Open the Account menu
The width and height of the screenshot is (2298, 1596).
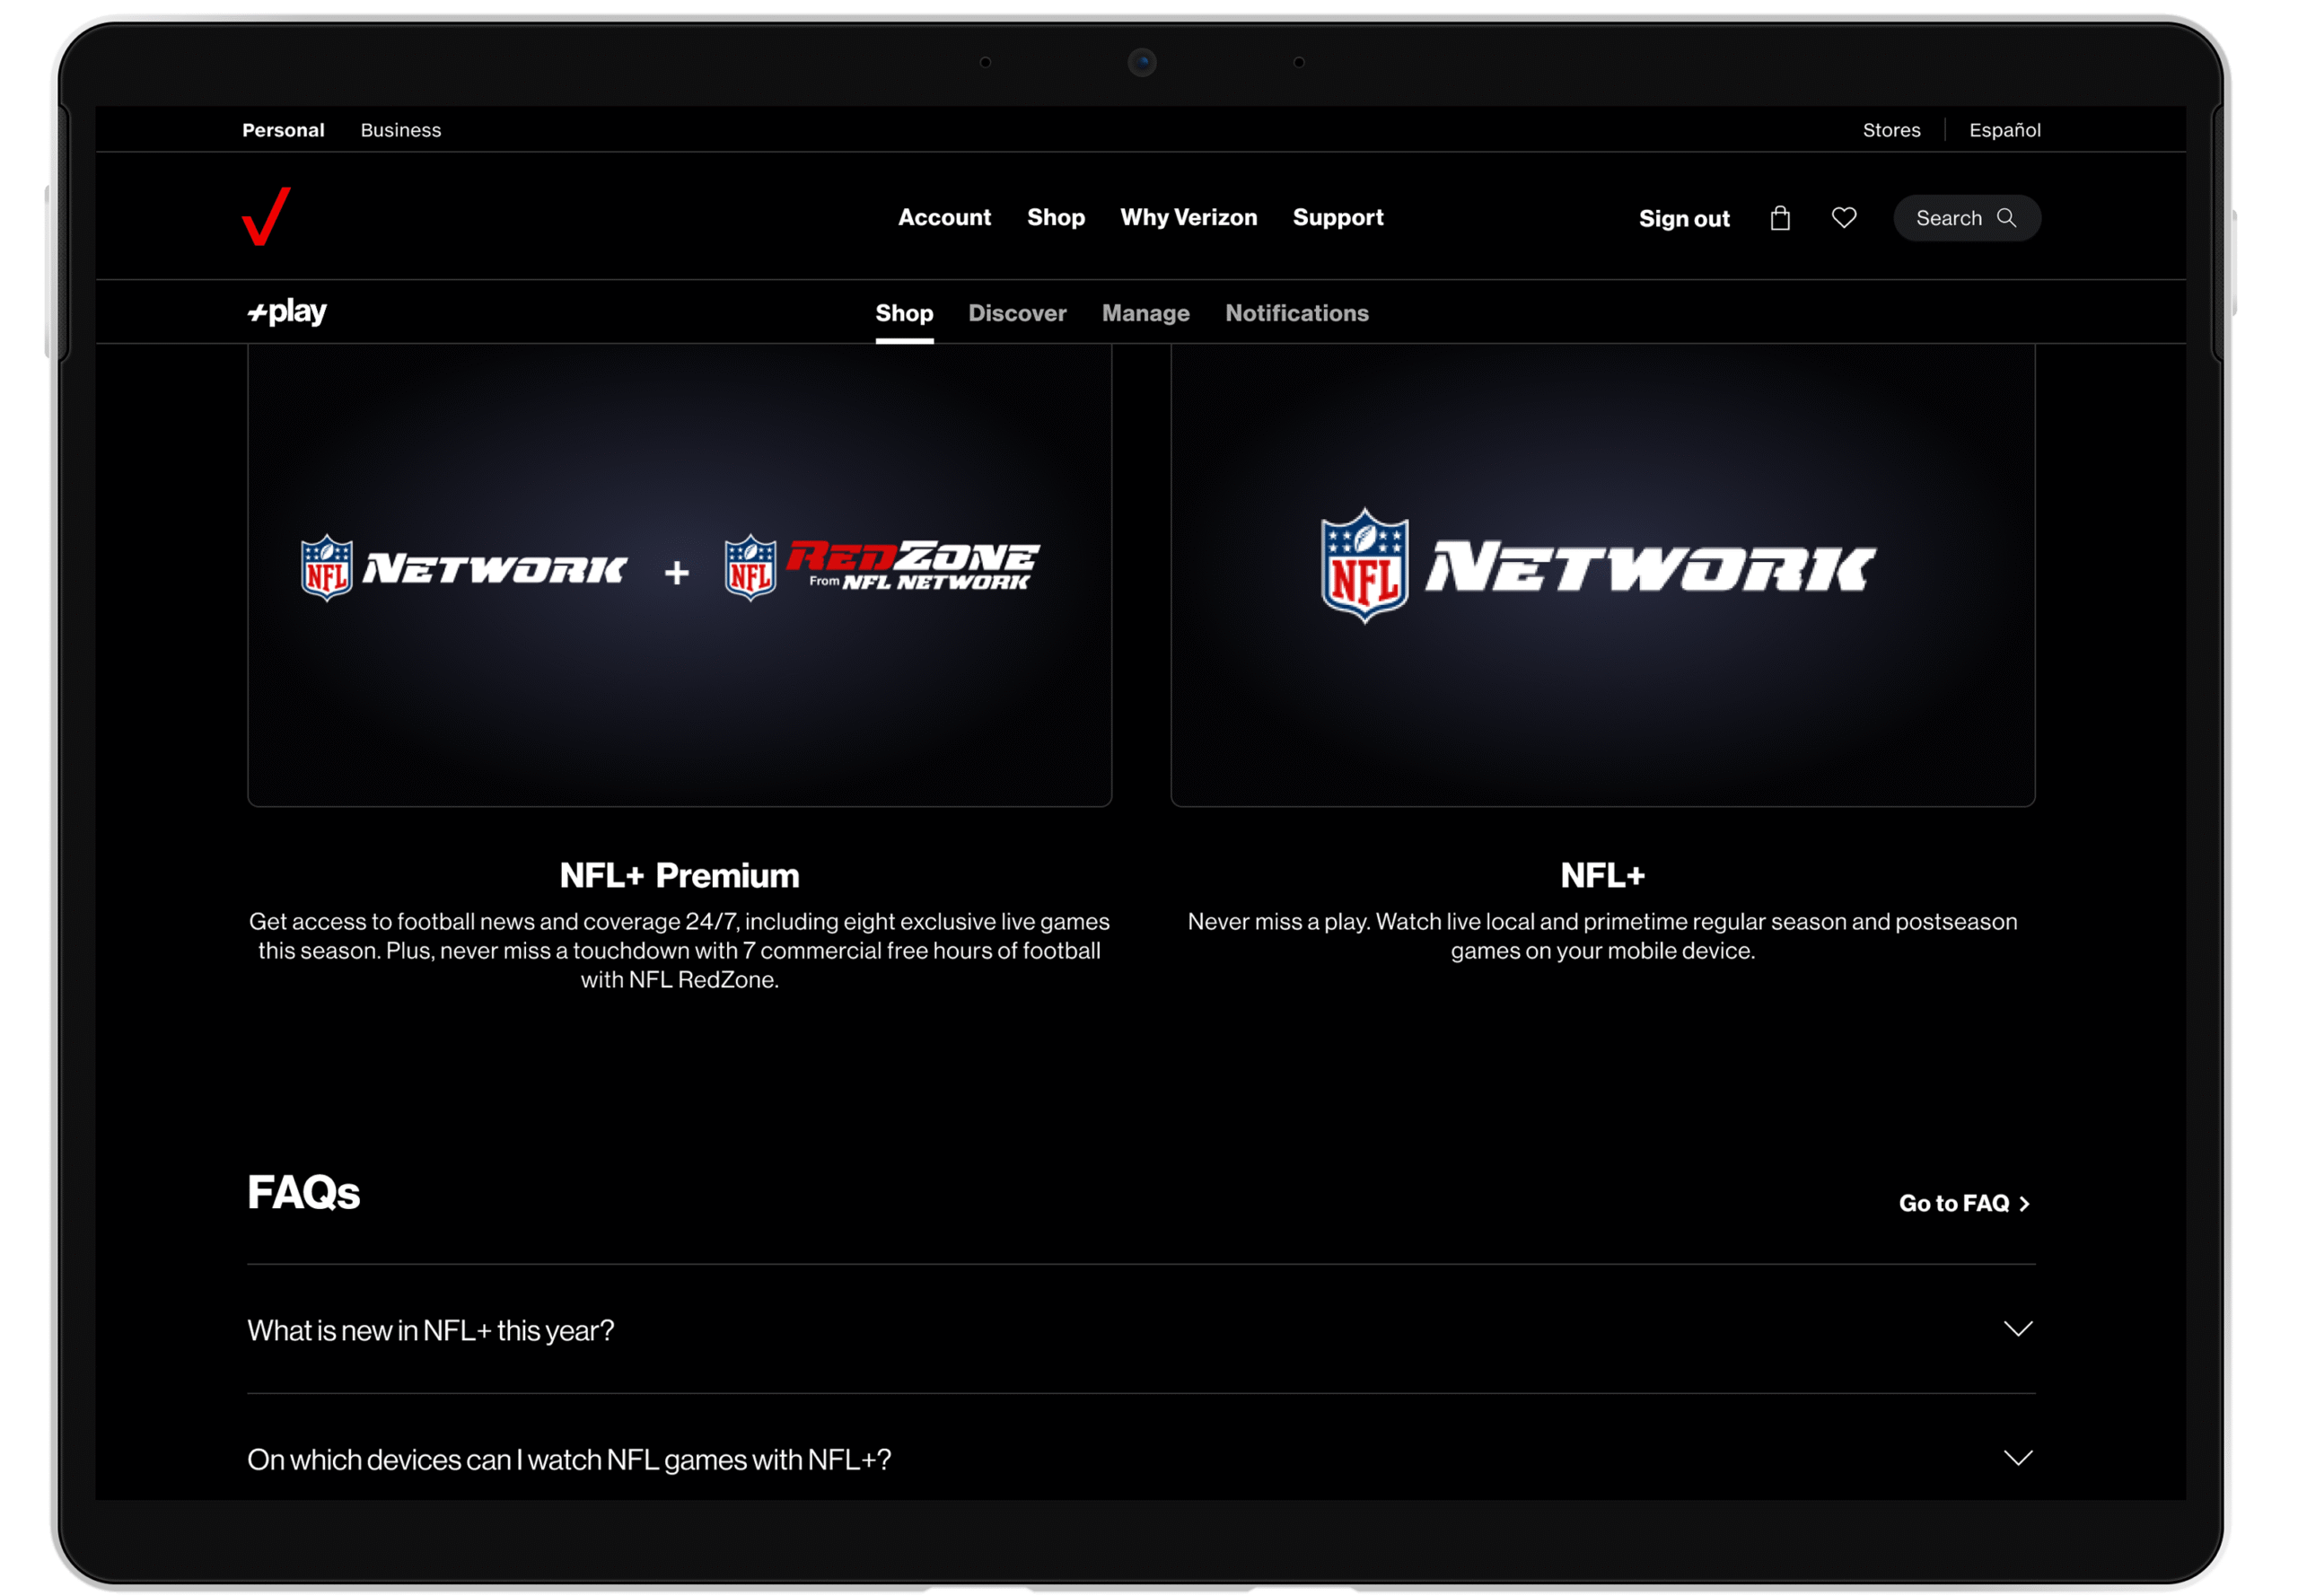tap(943, 217)
